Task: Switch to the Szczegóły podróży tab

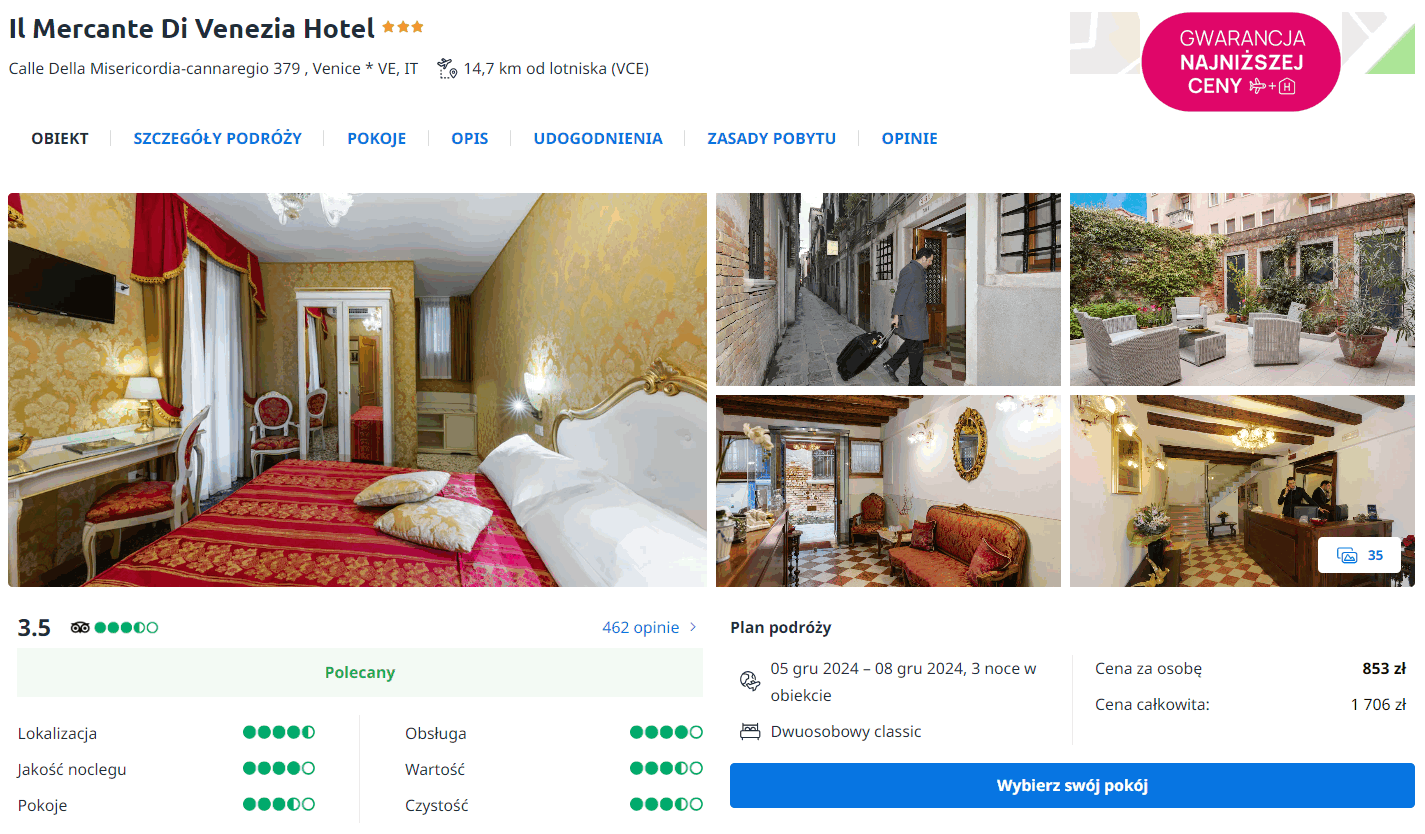Action: click(218, 139)
